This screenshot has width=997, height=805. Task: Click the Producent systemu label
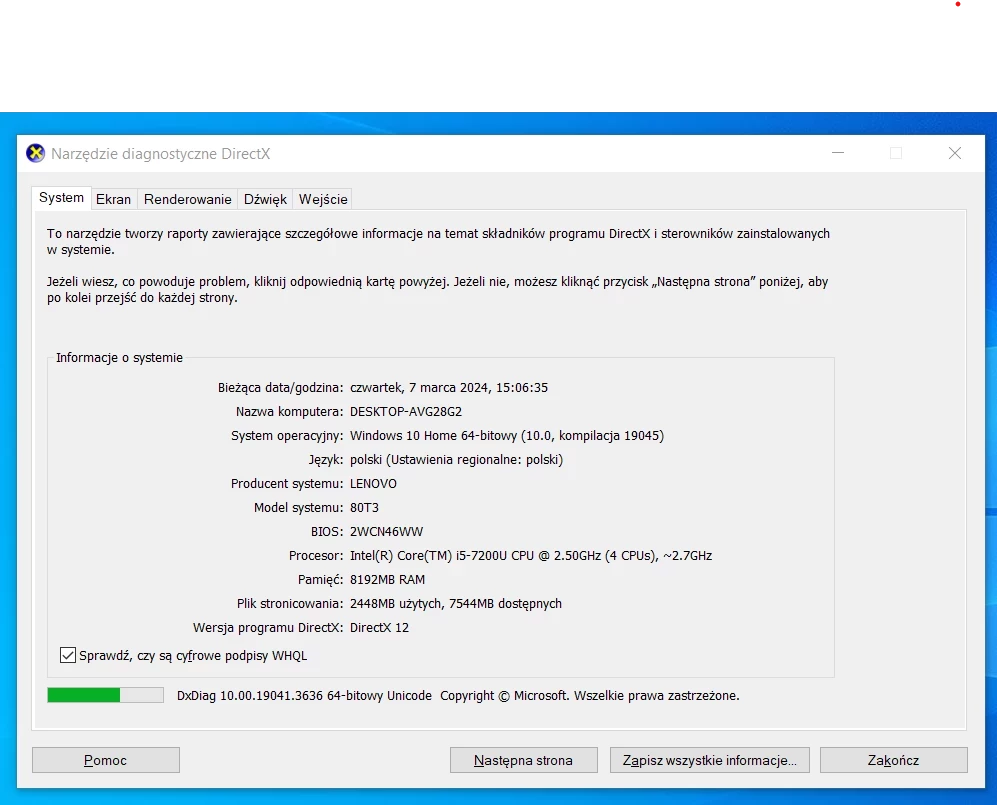click(287, 484)
